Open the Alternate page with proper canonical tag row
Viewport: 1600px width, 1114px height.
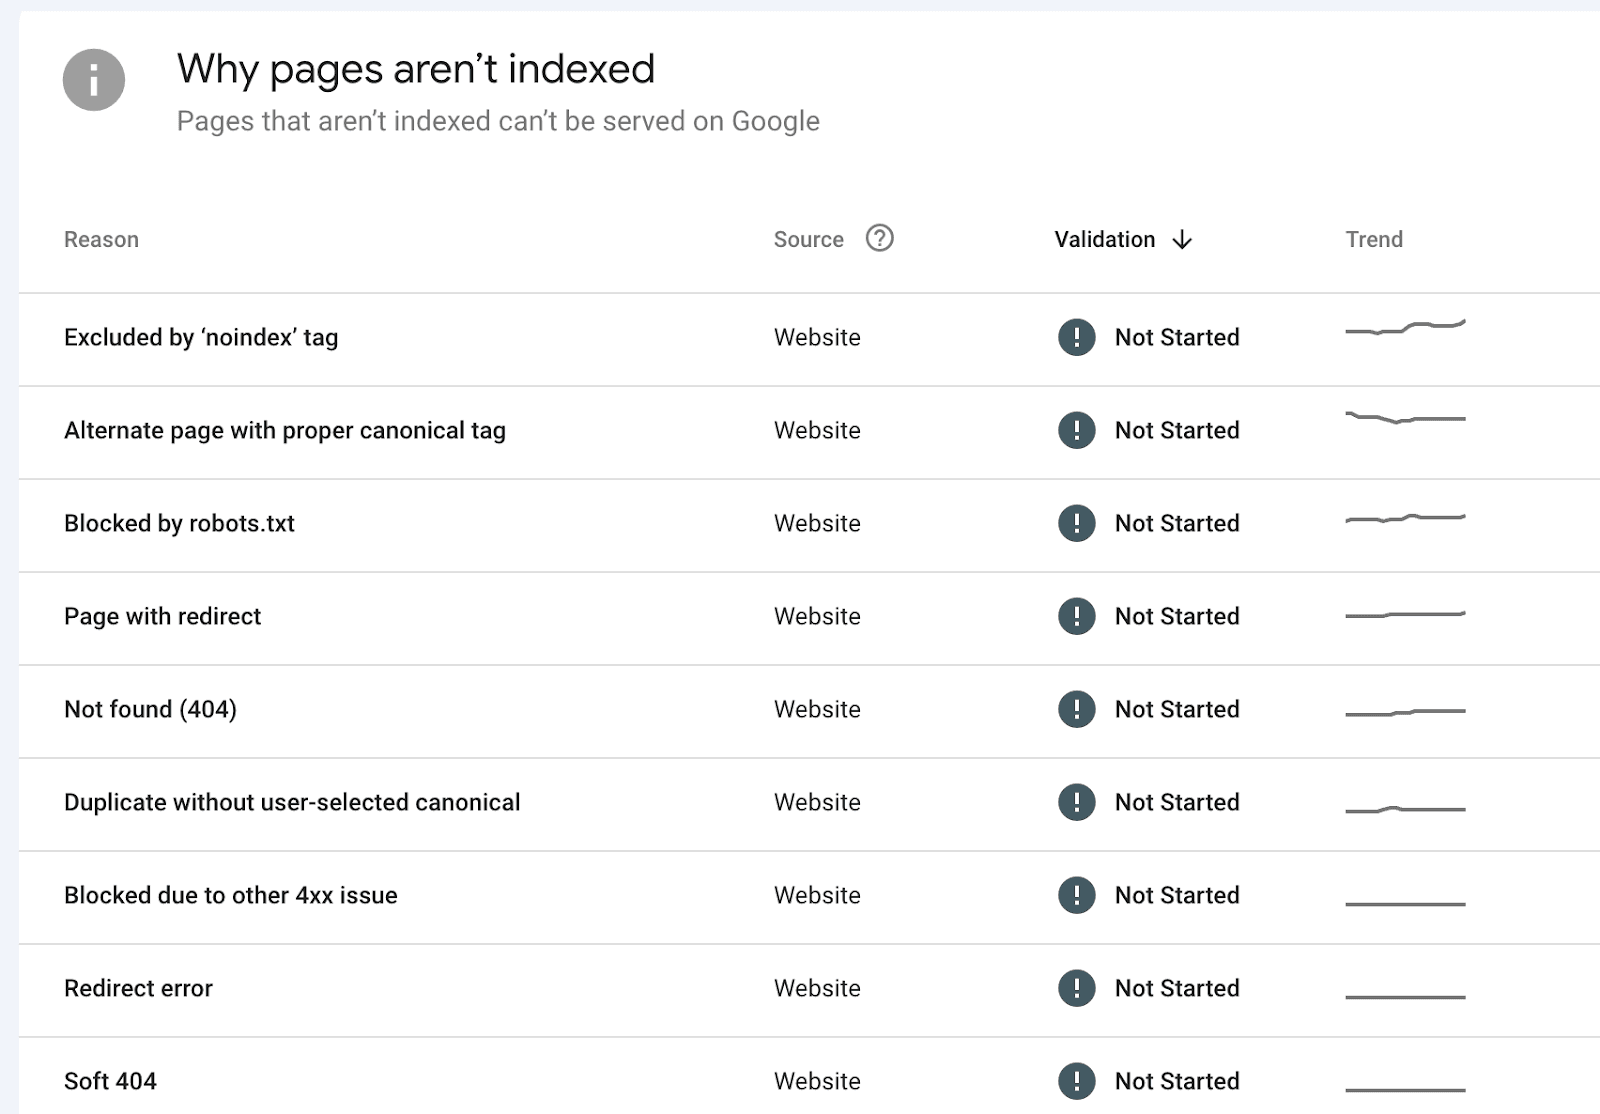point(285,430)
